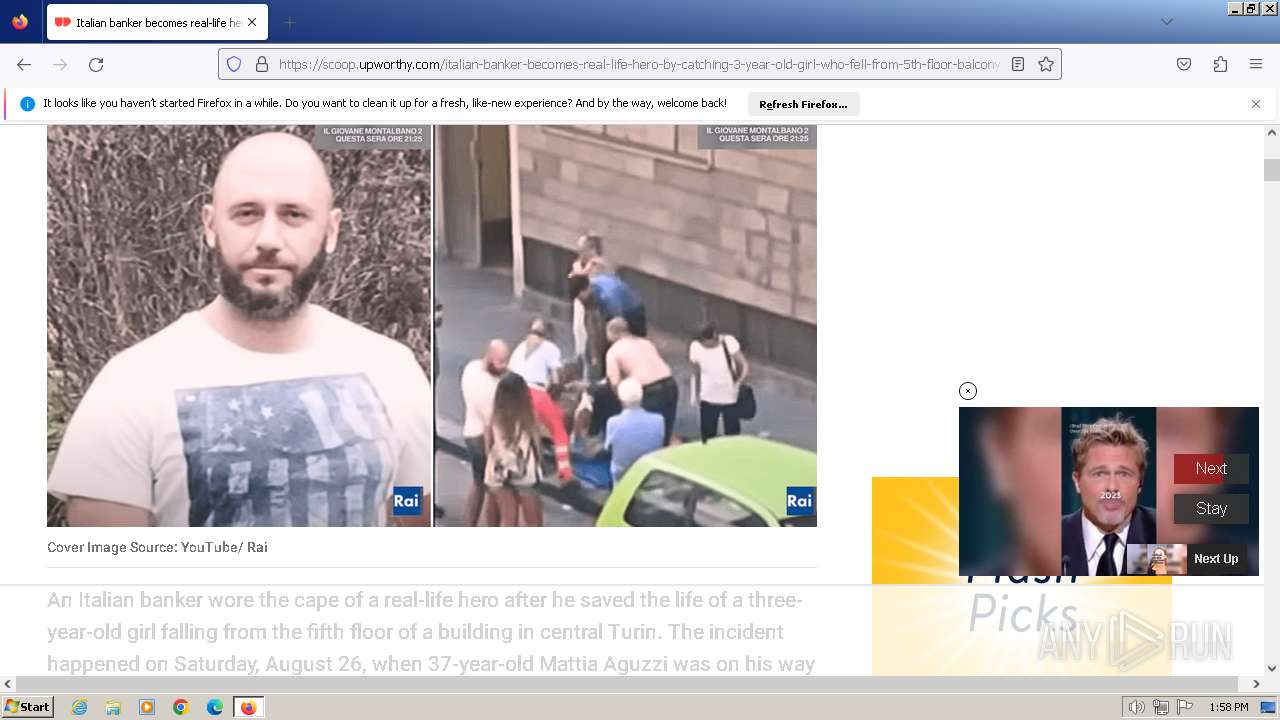
Task: Reload the current page
Action: coord(96,64)
